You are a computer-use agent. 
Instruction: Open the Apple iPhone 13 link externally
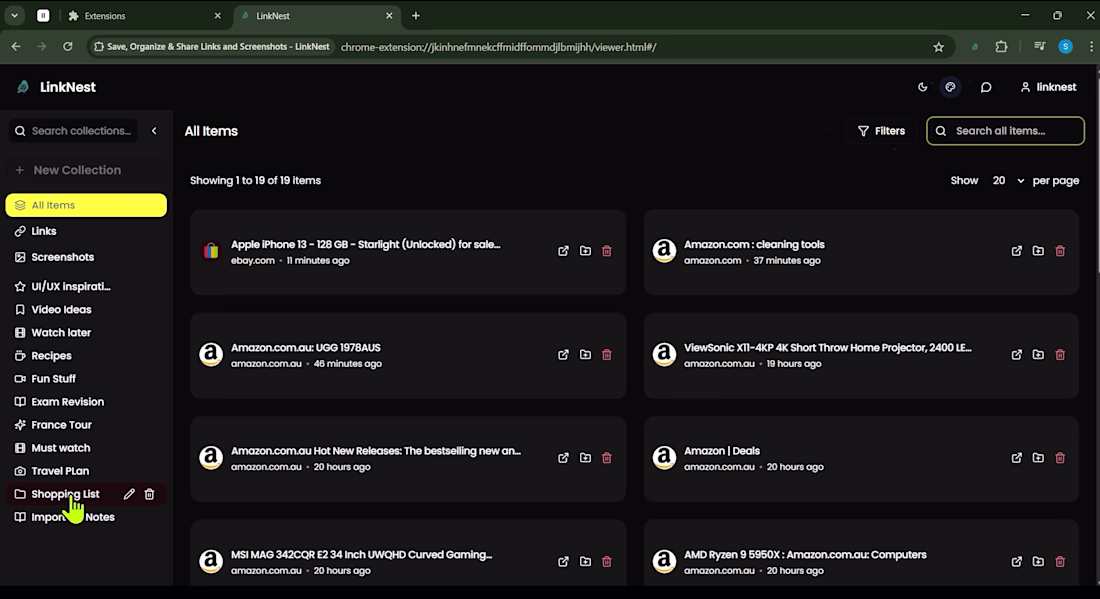(x=563, y=251)
